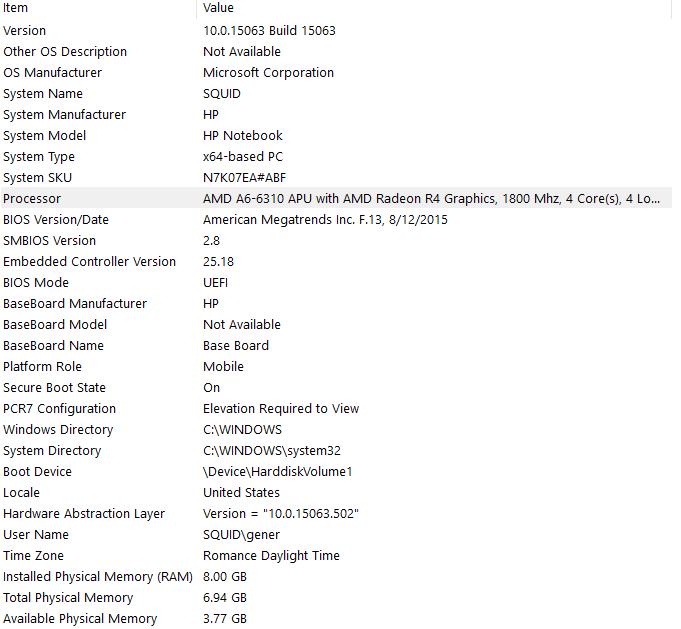Select the Platform Role row label
This screenshot has height=629, width=681.
pyautogui.click(x=43, y=367)
